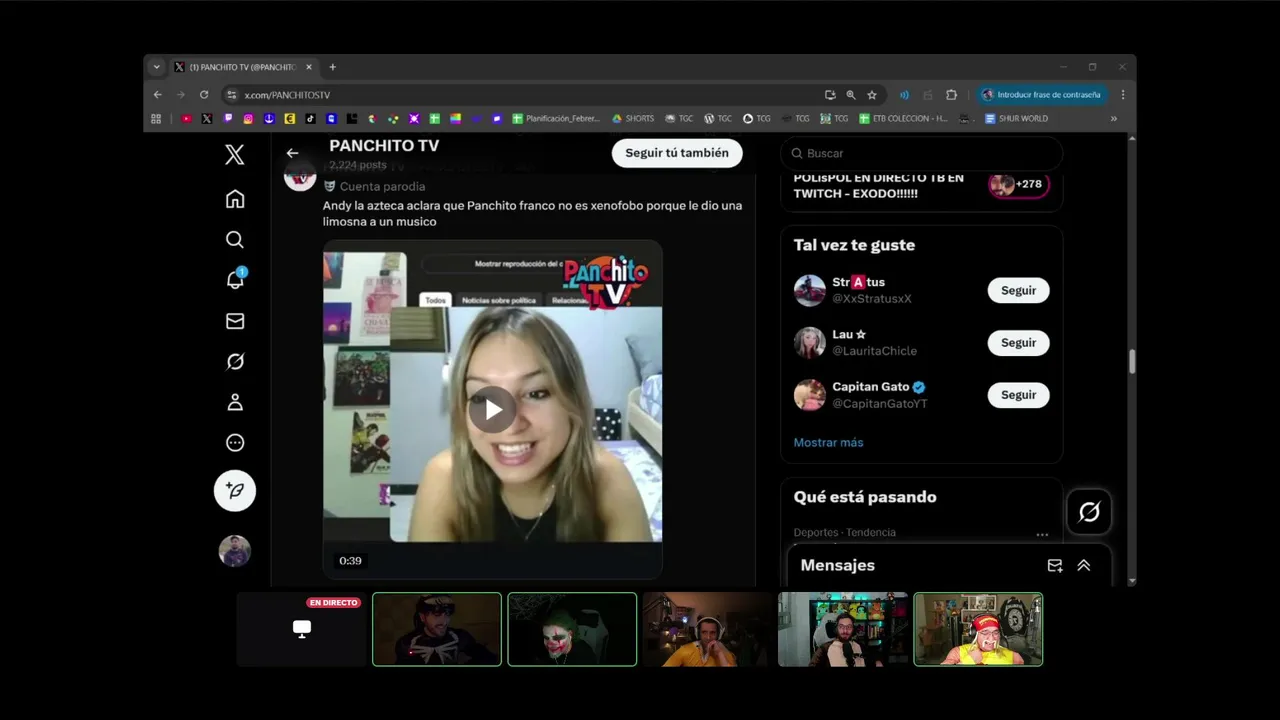
Task: Open the account avatar in sidebar
Action: coord(235,551)
